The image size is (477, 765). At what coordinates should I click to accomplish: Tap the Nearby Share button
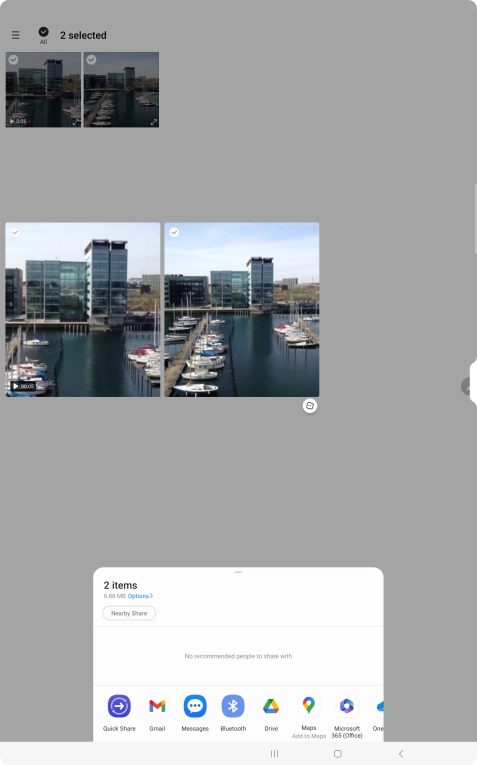129,613
